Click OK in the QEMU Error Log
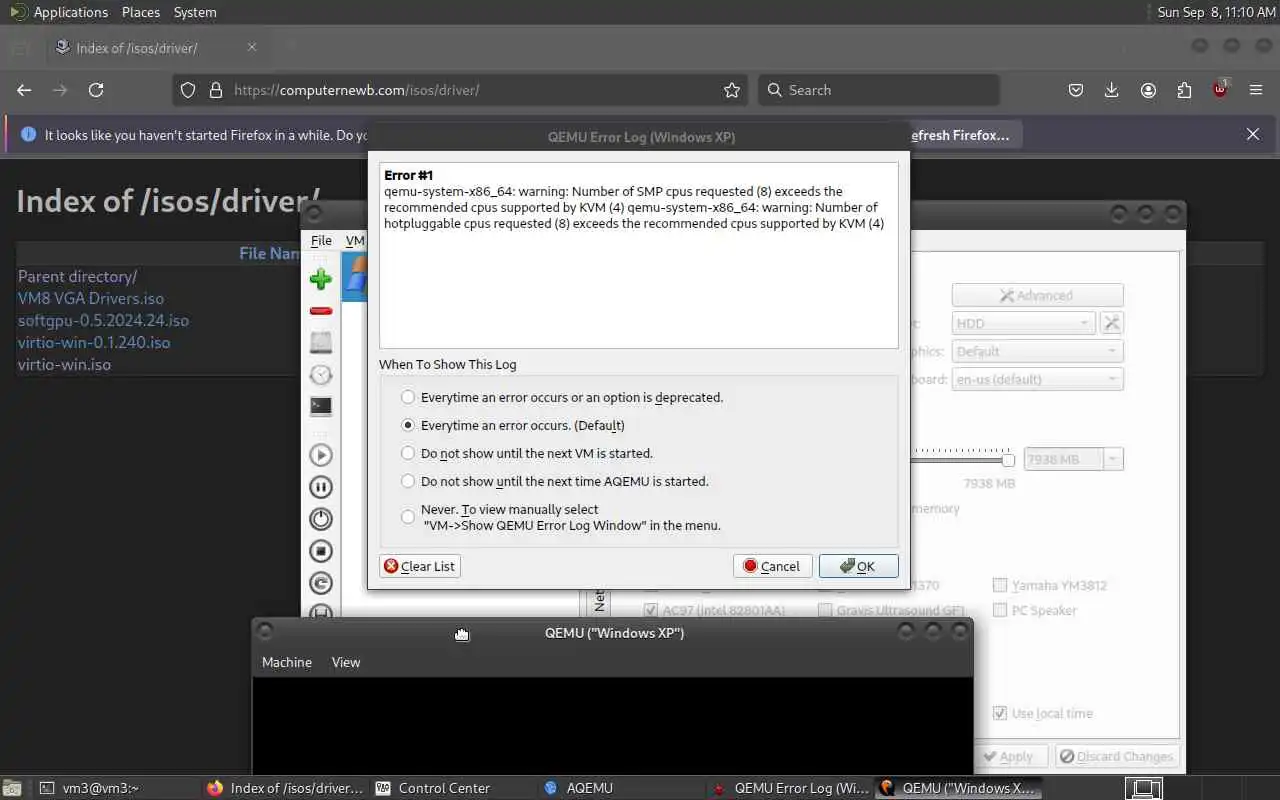This screenshot has width=1280, height=800. click(x=858, y=566)
